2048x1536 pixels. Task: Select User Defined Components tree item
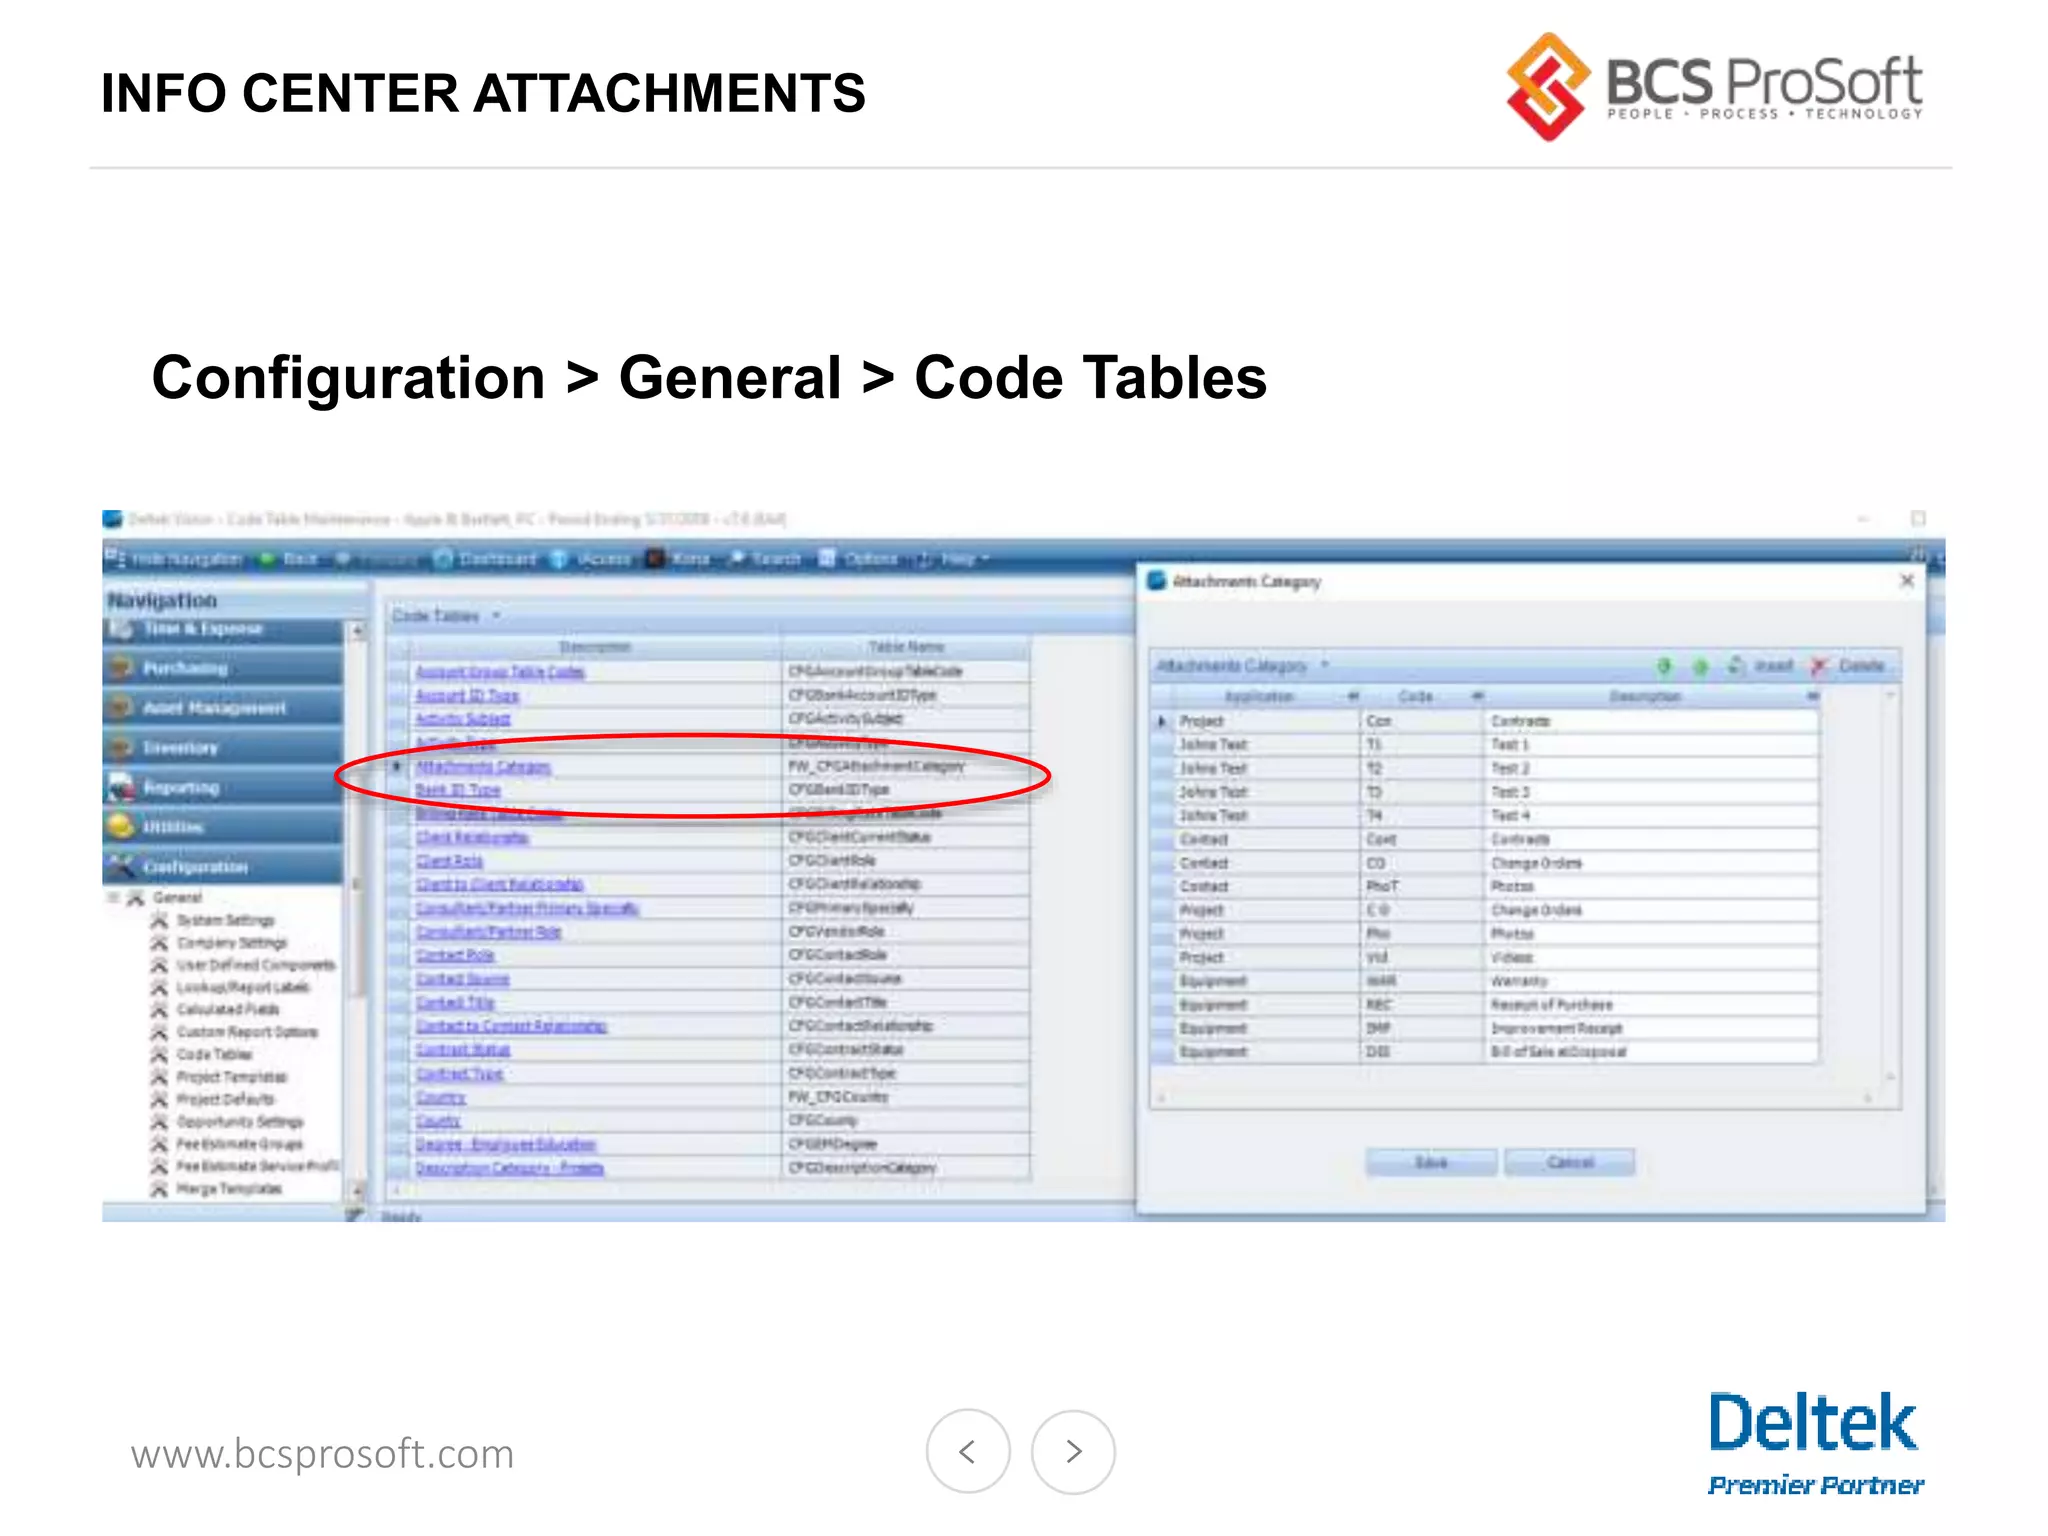pyautogui.click(x=256, y=965)
